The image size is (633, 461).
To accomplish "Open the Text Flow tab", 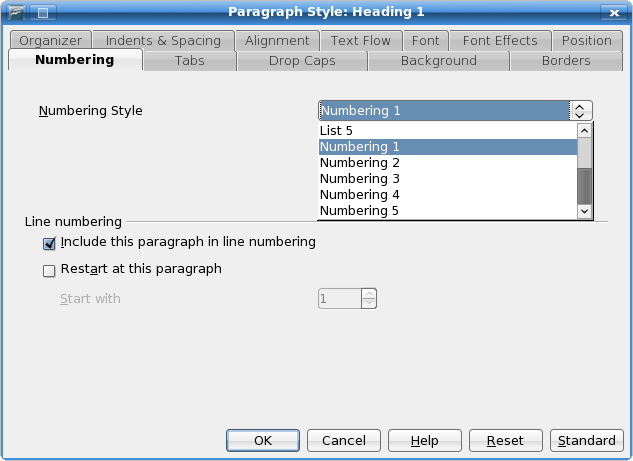I will click(x=361, y=40).
